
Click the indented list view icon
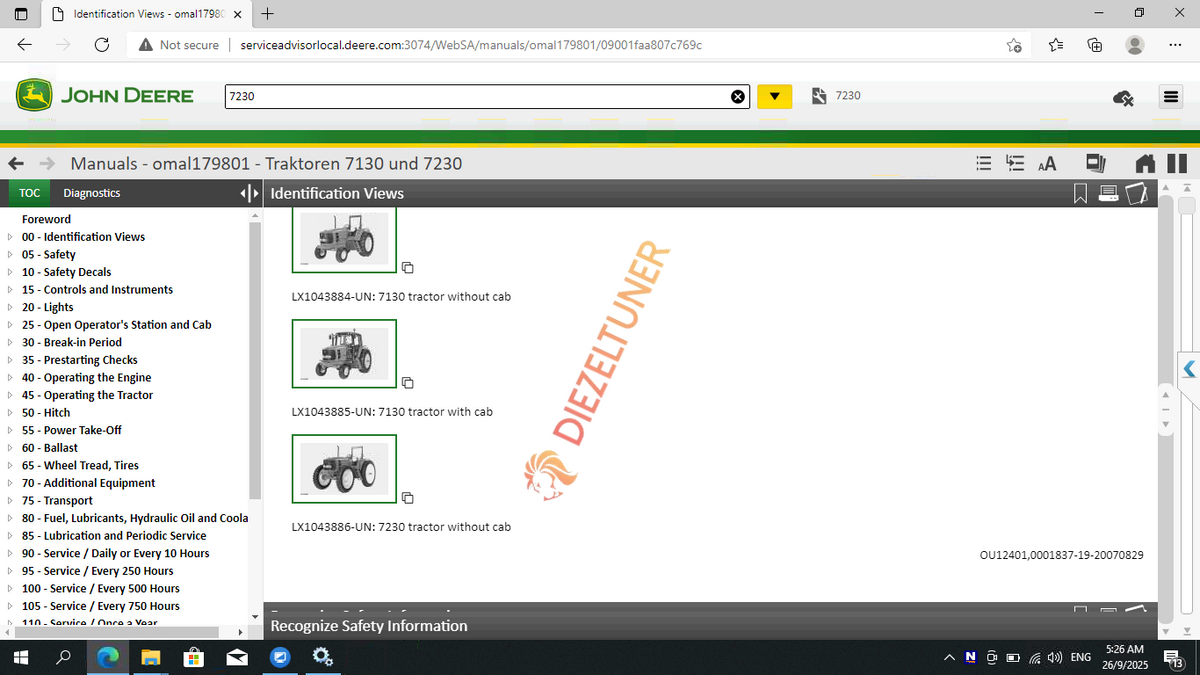(1016, 163)
